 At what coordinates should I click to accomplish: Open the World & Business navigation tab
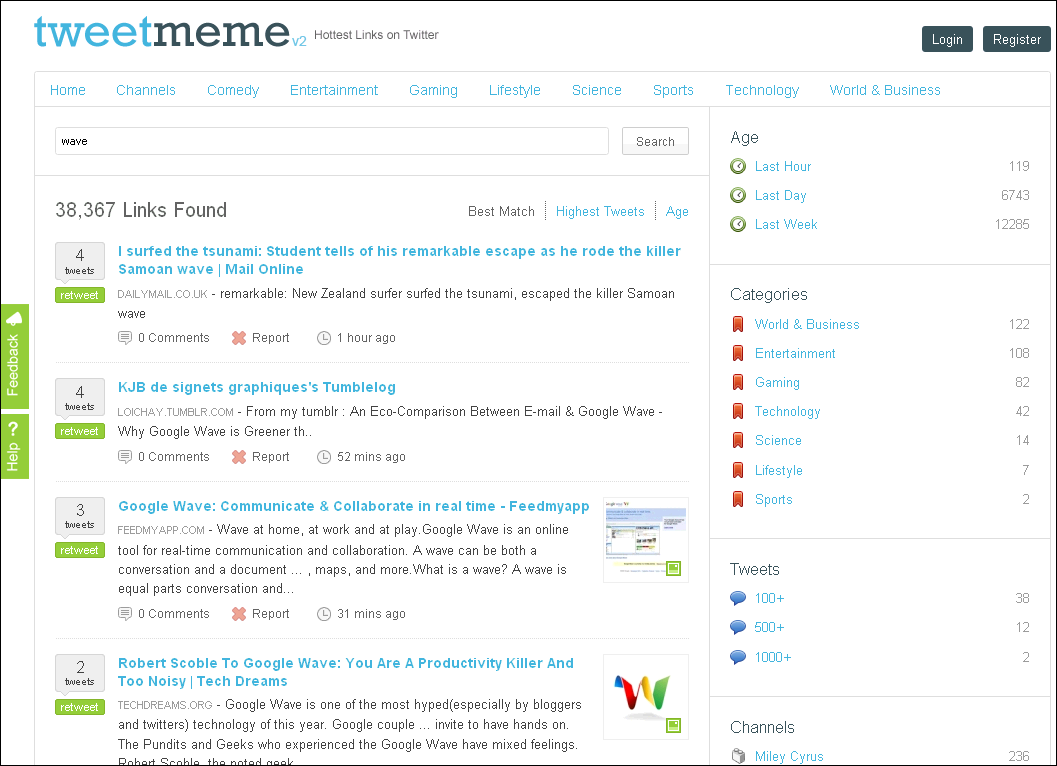884,90
